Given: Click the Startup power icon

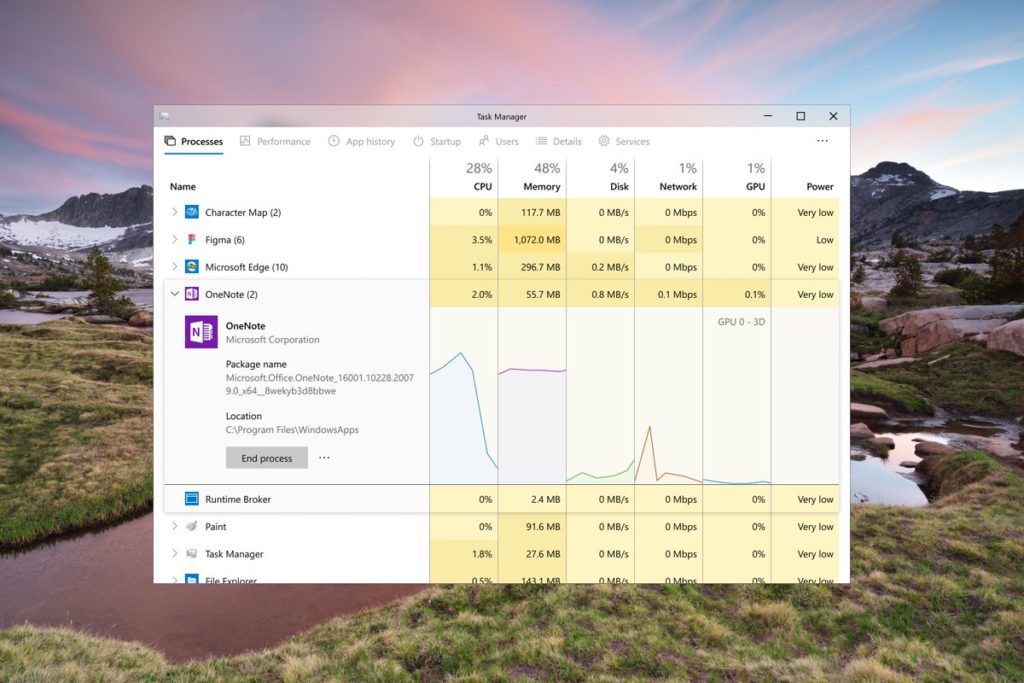Looking at the screenshot, I should pyautogui.click(x=416, y=141).
